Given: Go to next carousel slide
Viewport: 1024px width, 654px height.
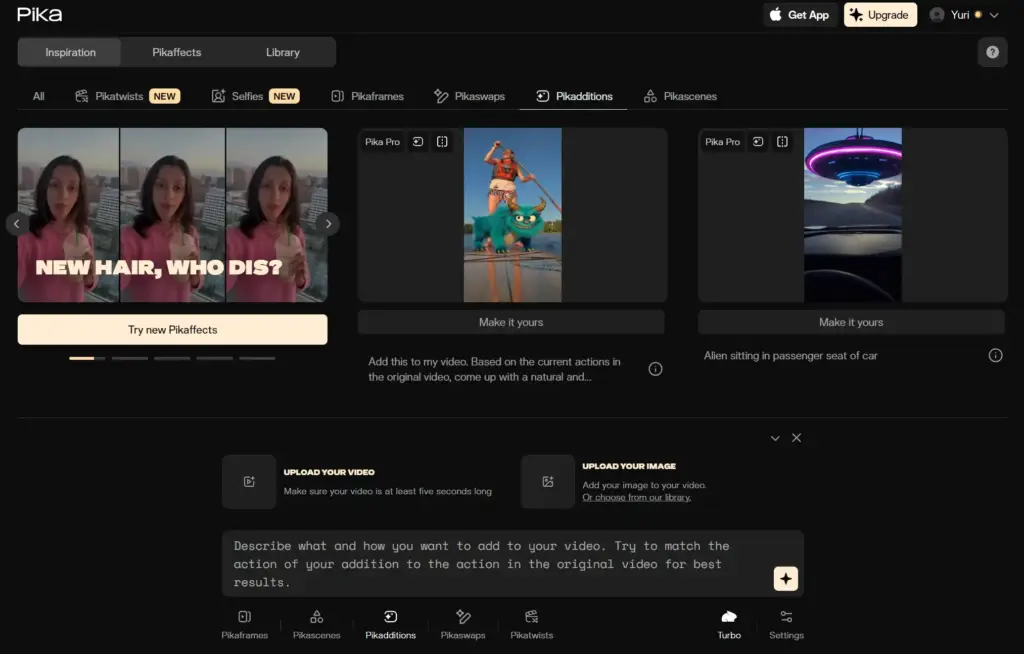Looking at the screenshot, I should [x=328, y=224].
